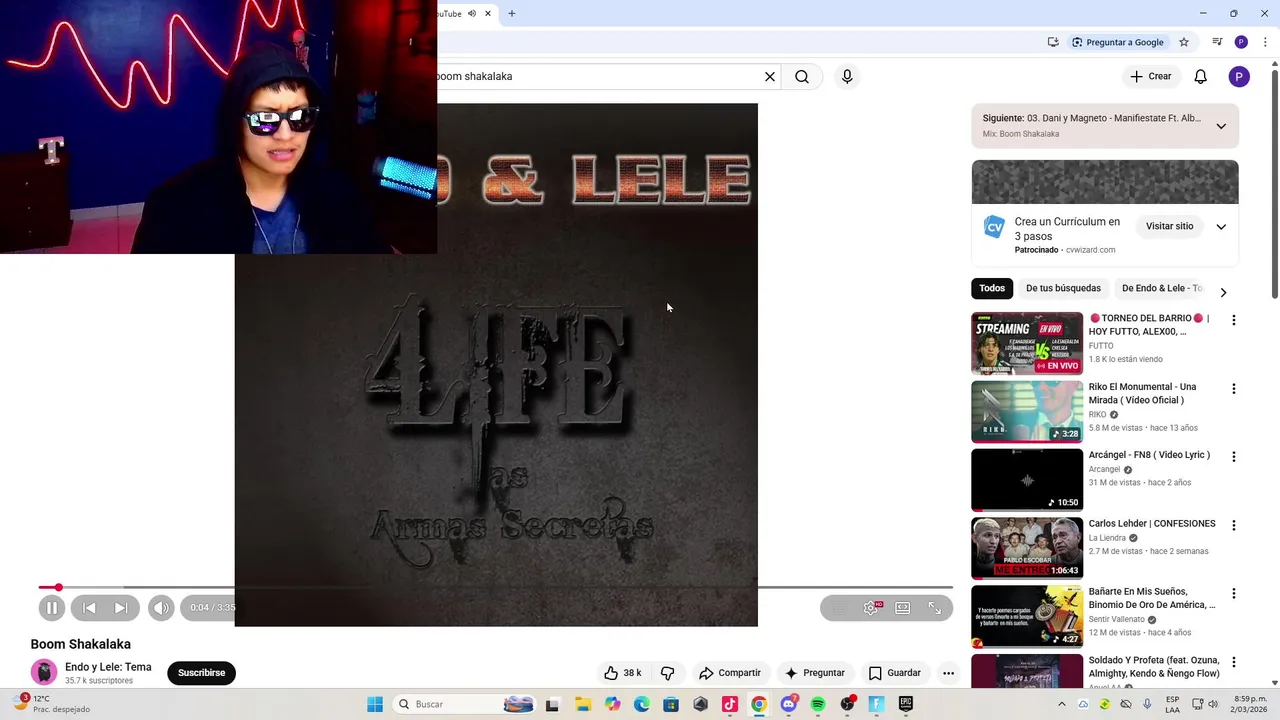Open options for Soldado Y Profeta video
1280x720 pixels.
pos(1233,662)
